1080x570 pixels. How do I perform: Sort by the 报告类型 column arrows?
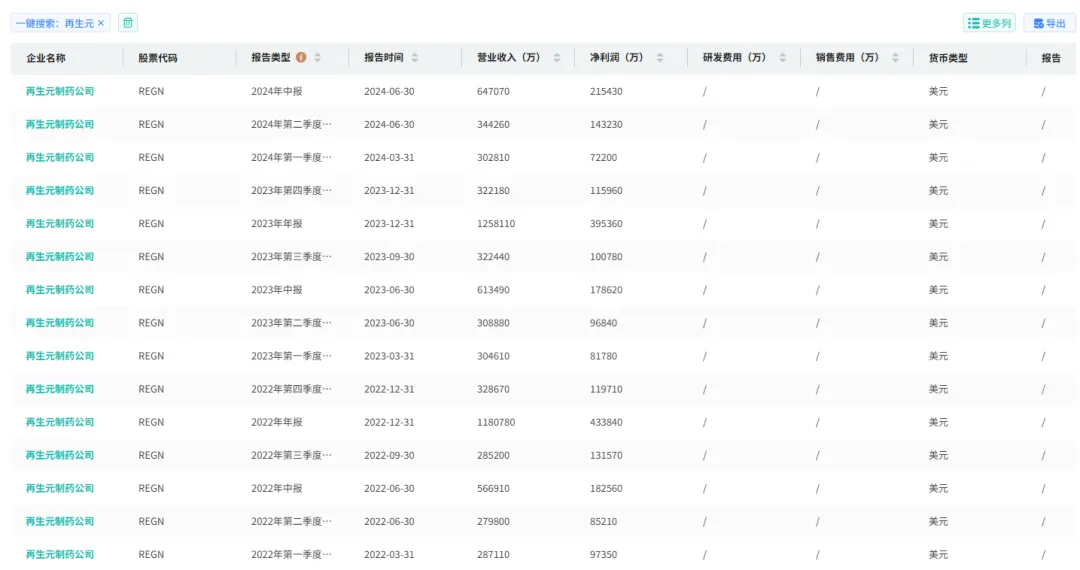point(318,58)
